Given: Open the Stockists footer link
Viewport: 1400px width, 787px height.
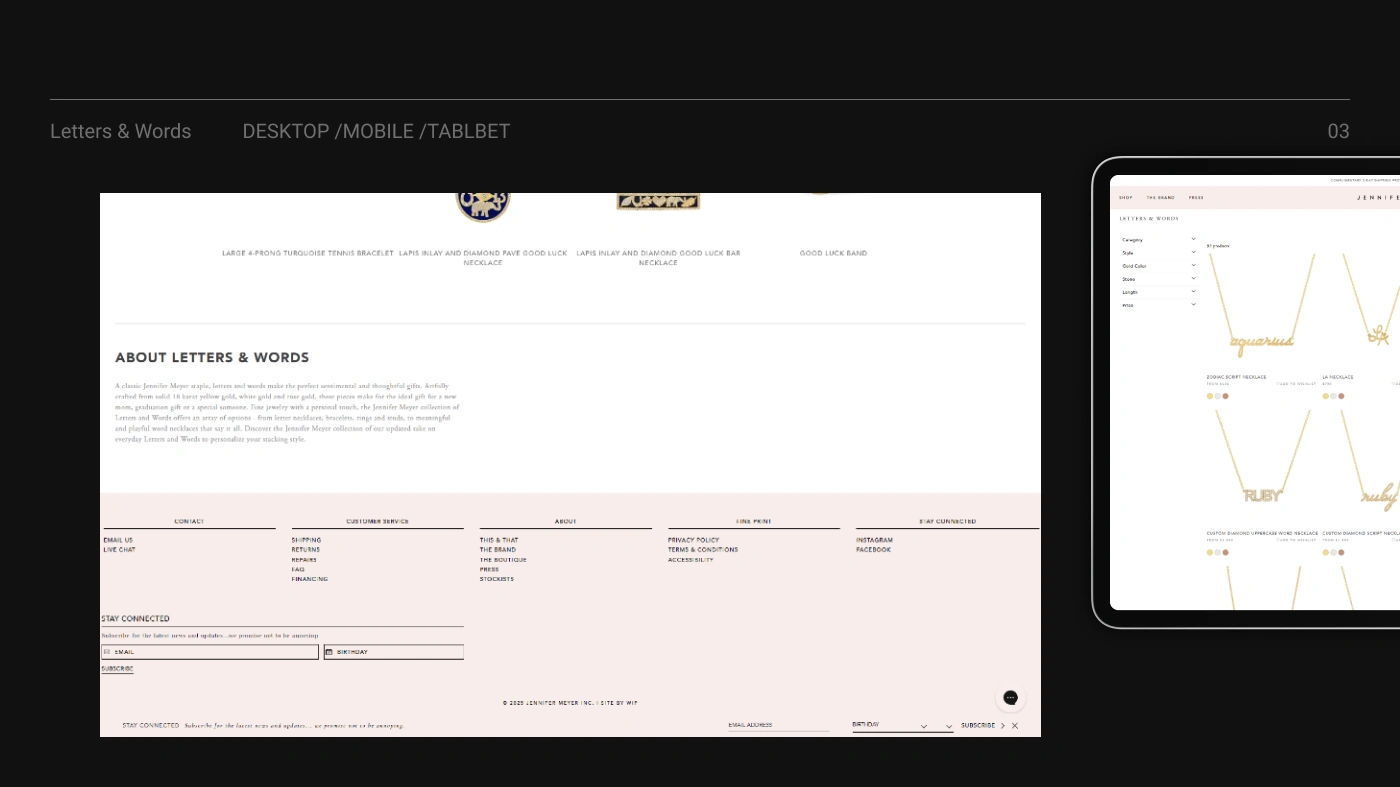Looking at the screenshot, I should (x=497, y=579).
